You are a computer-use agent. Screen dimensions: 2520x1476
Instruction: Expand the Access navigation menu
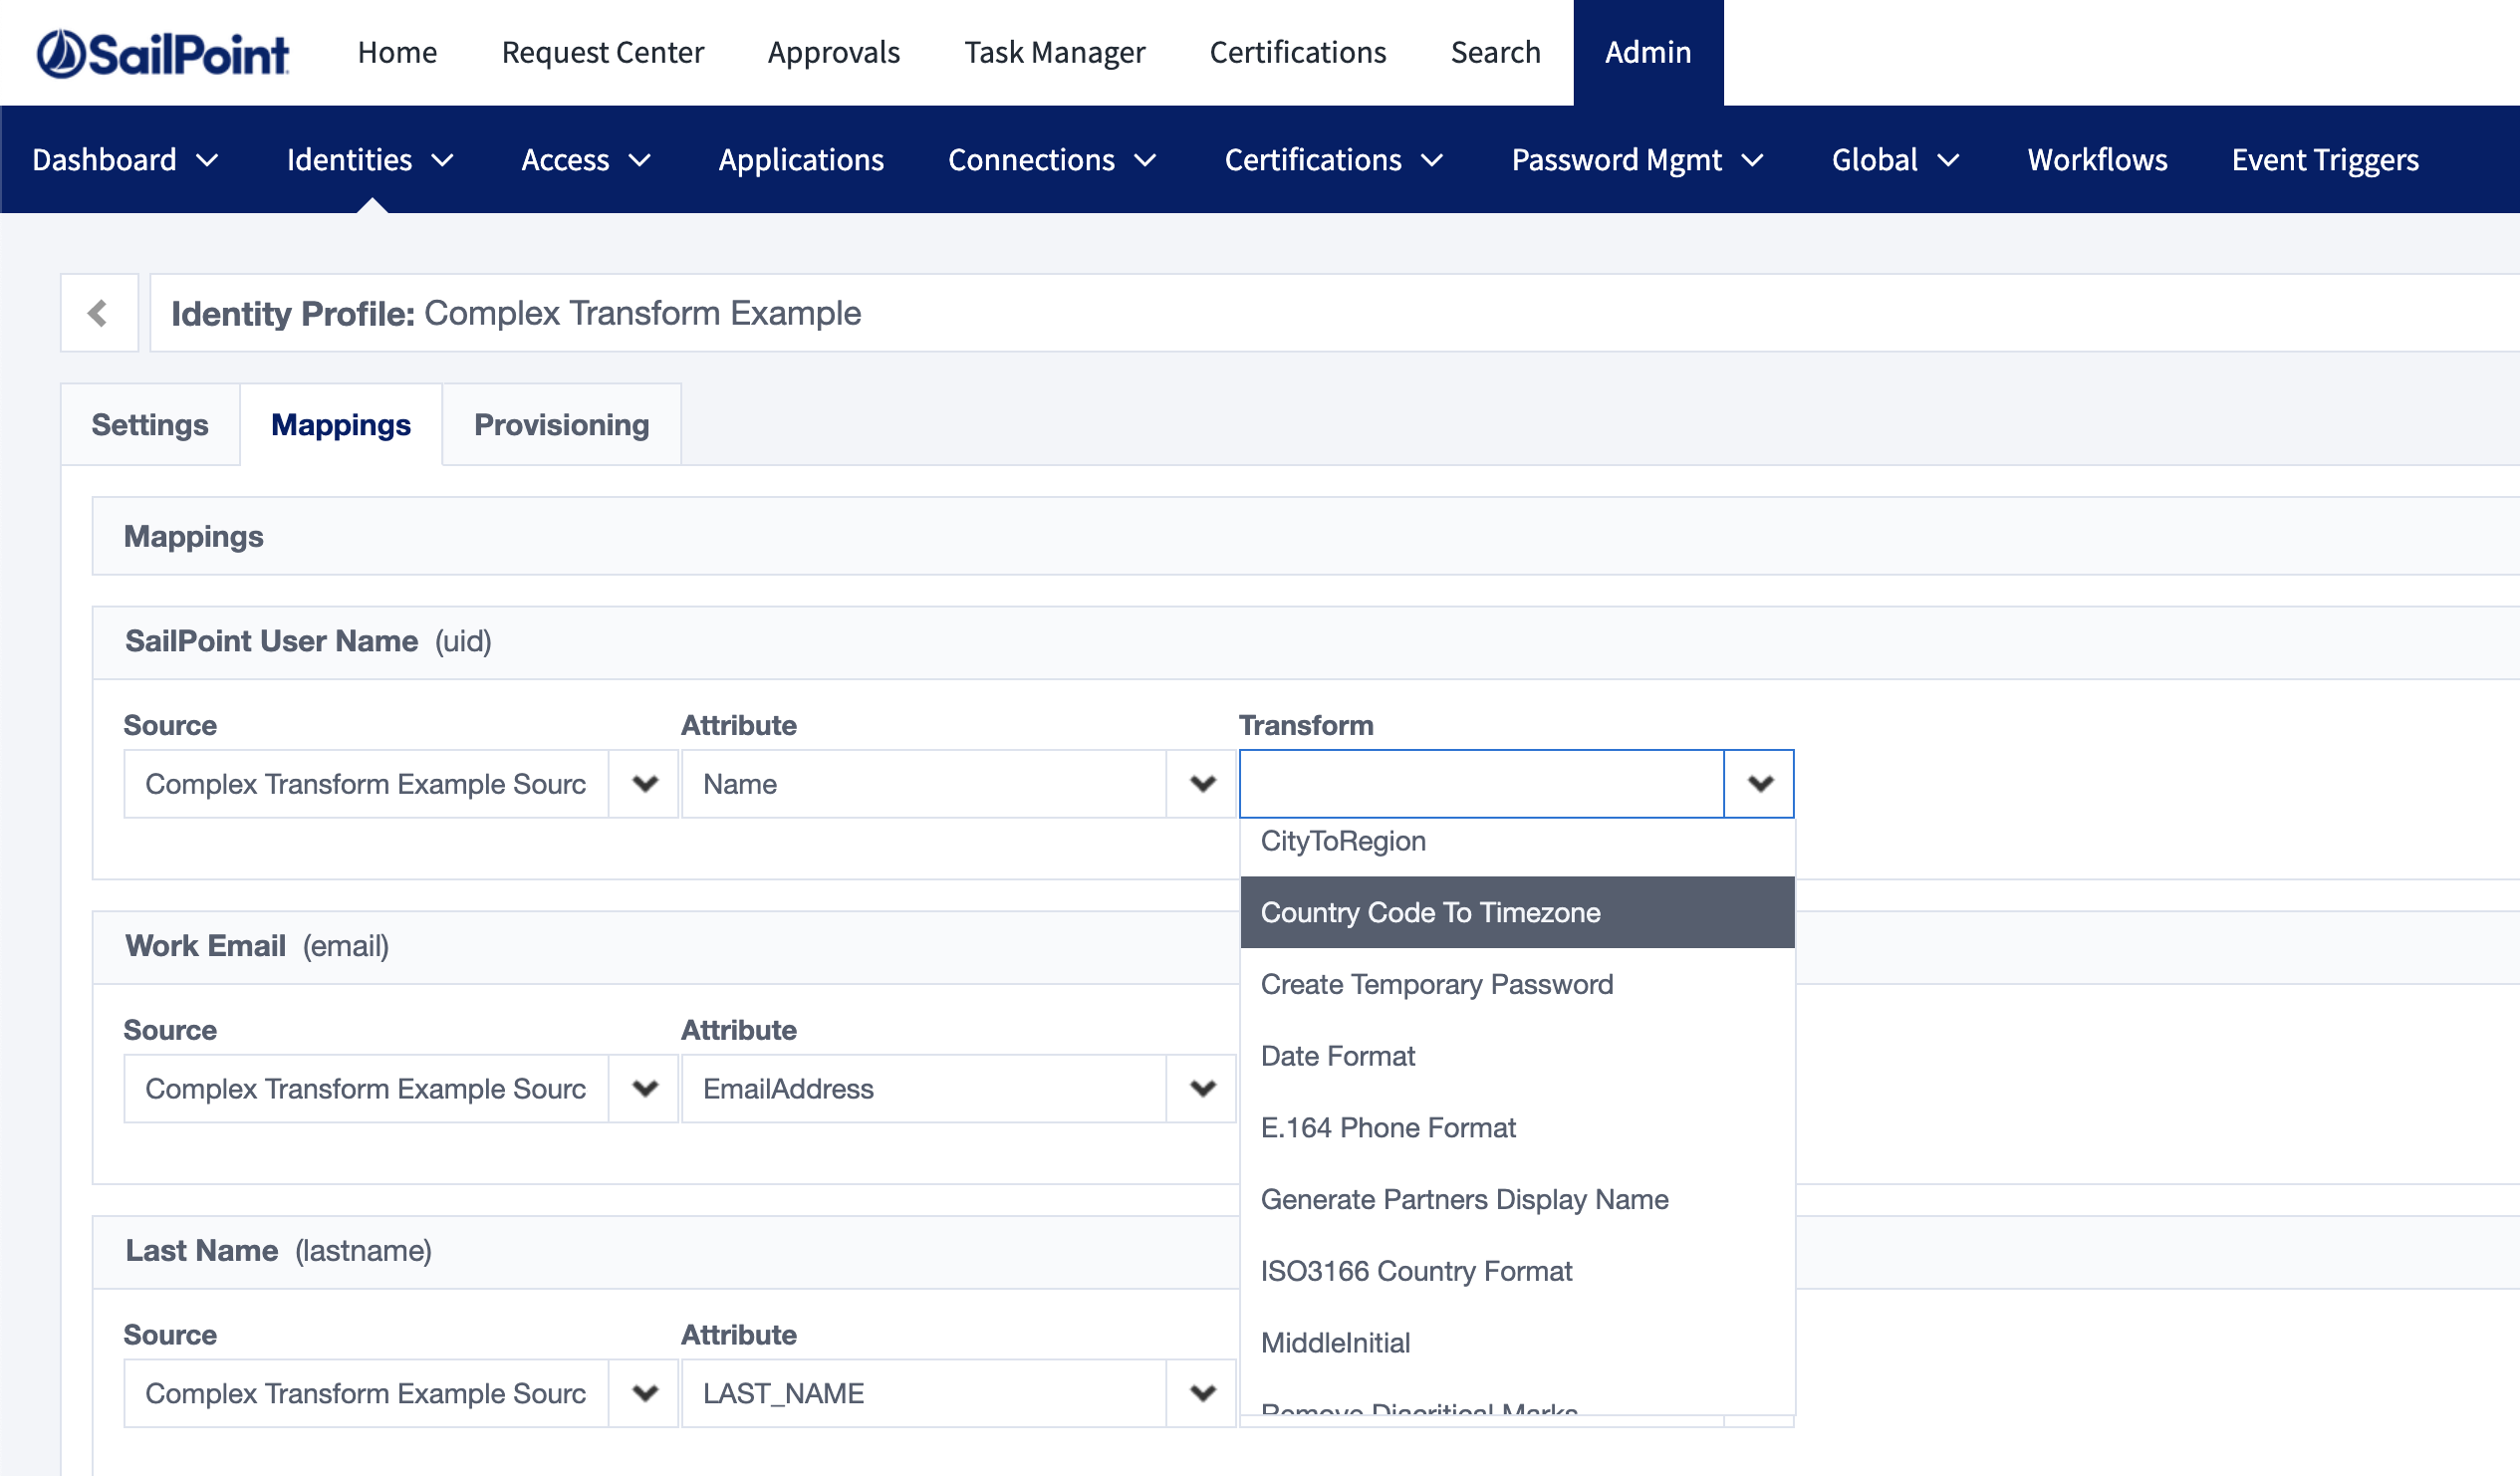585,159
